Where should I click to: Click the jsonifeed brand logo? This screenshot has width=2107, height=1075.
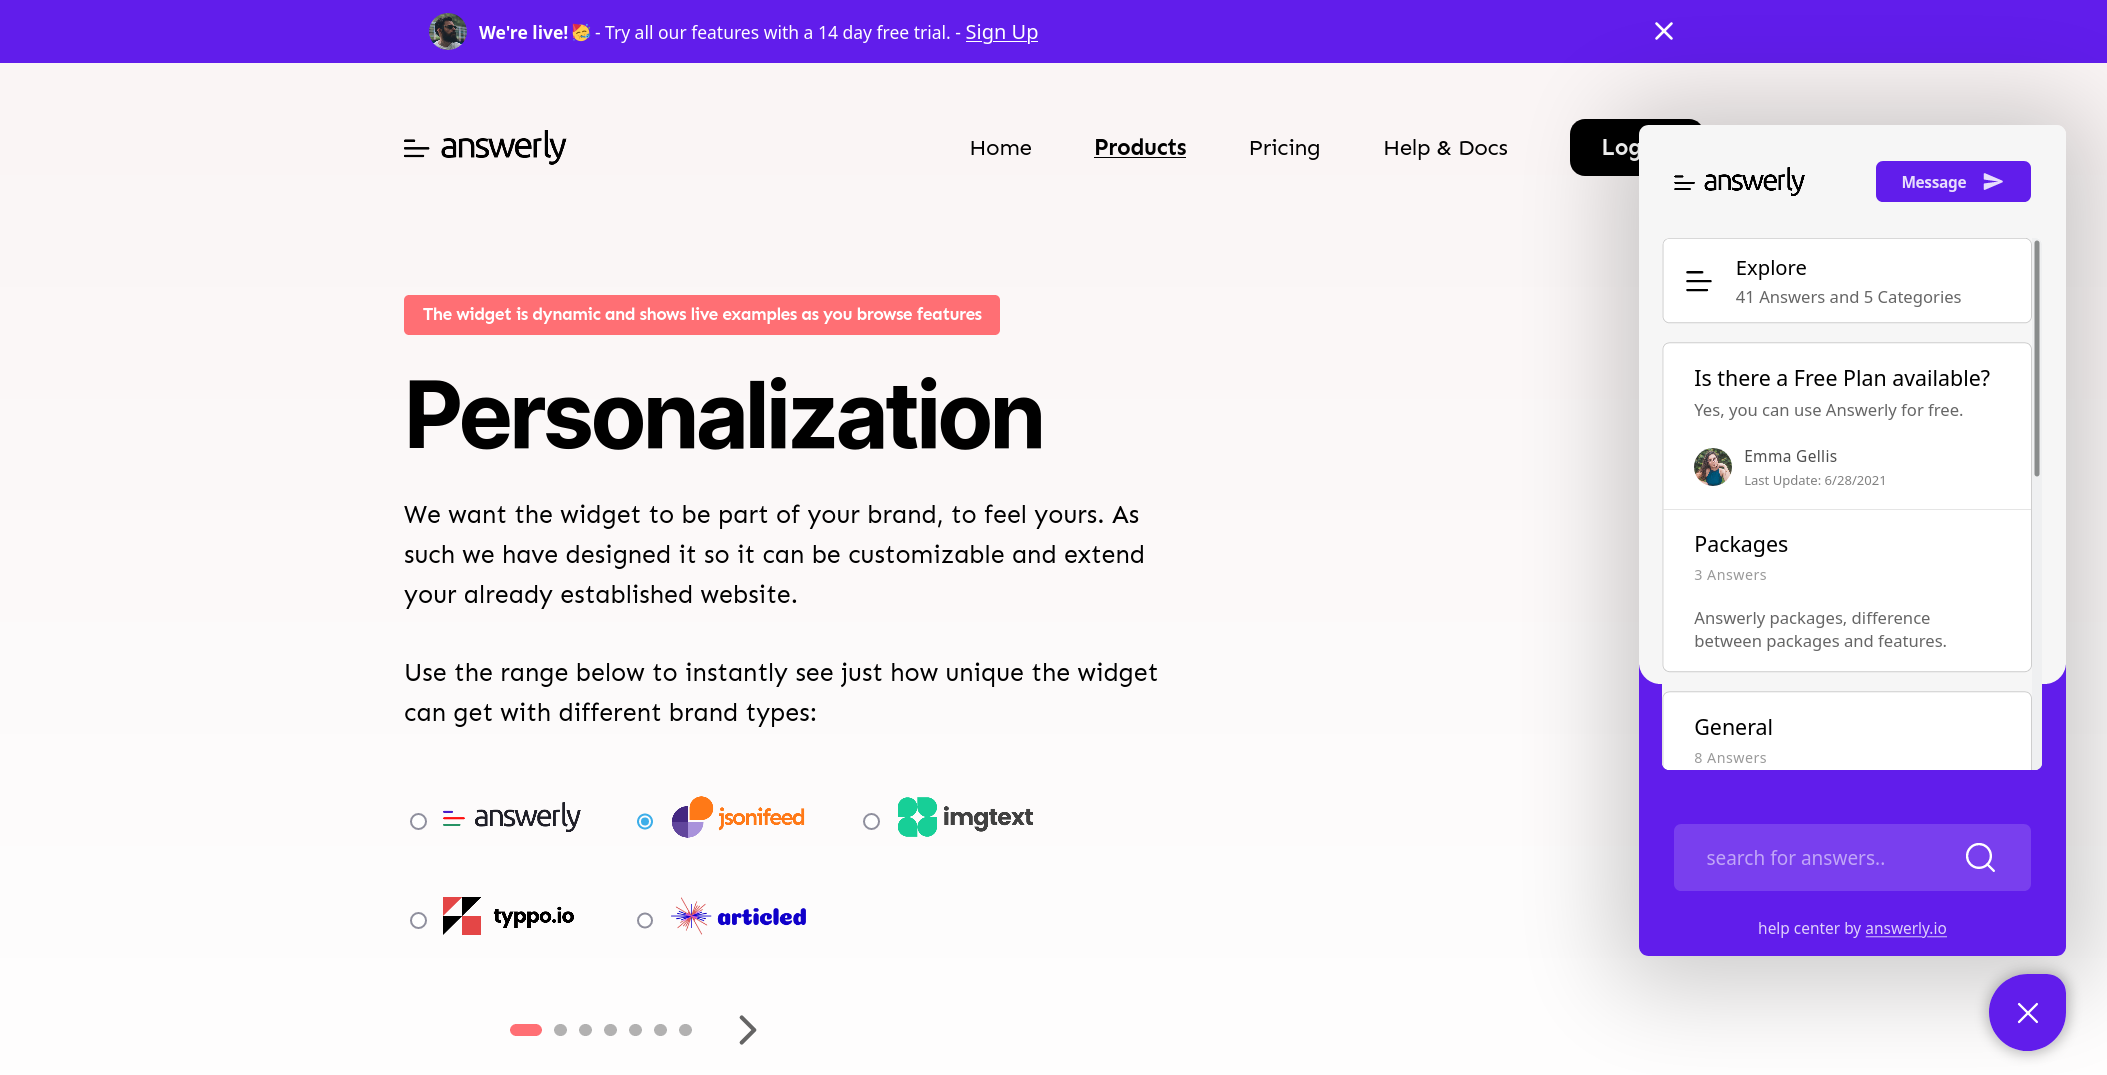click(x=737, y=817)
